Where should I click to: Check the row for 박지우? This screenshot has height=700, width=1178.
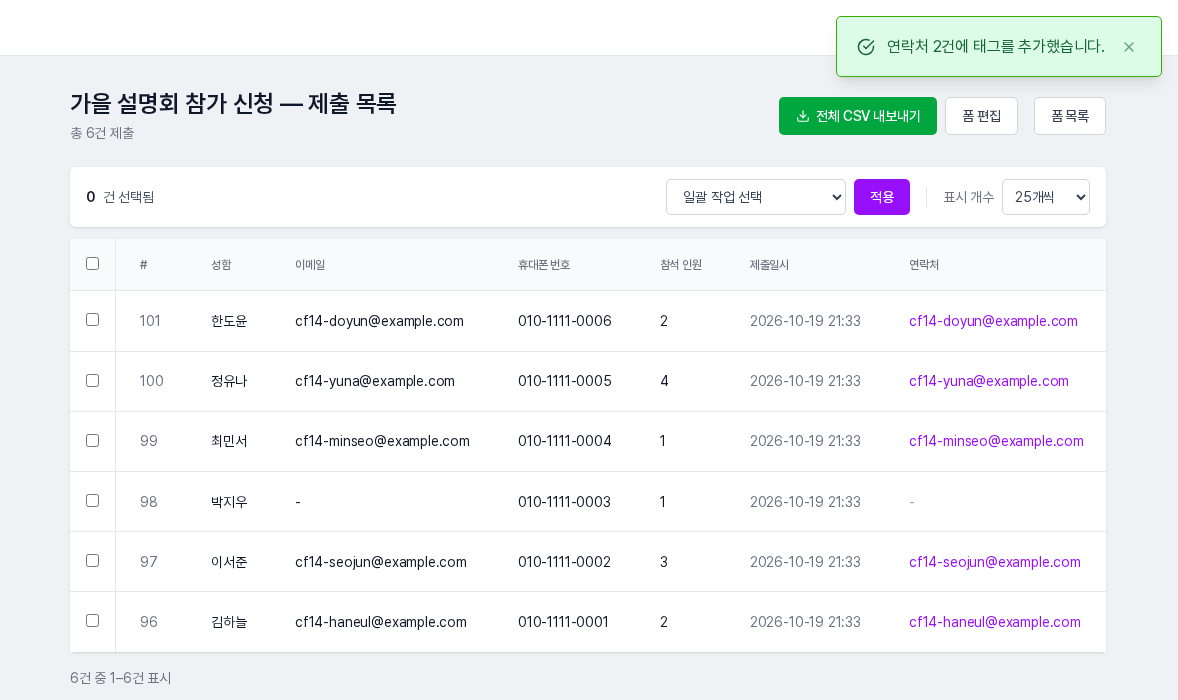point(92,501)
